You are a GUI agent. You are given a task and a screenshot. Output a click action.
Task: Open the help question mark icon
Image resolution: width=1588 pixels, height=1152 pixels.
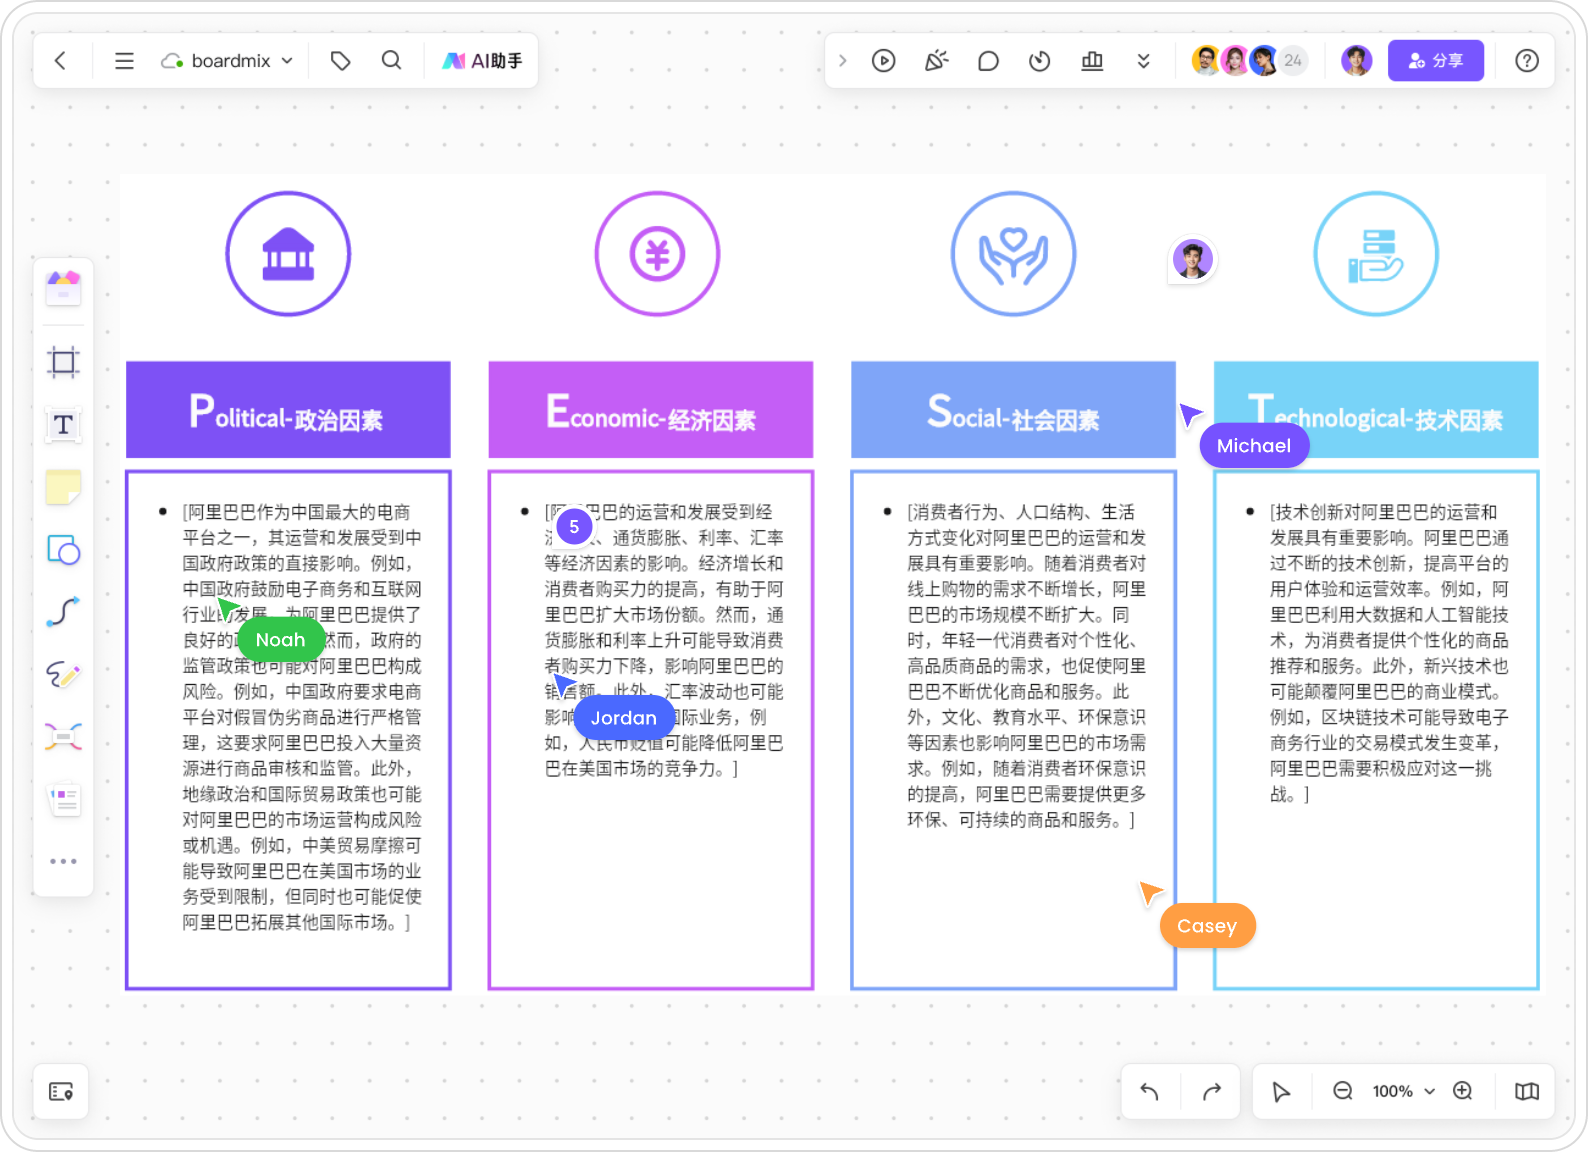tap(1527, 61)
